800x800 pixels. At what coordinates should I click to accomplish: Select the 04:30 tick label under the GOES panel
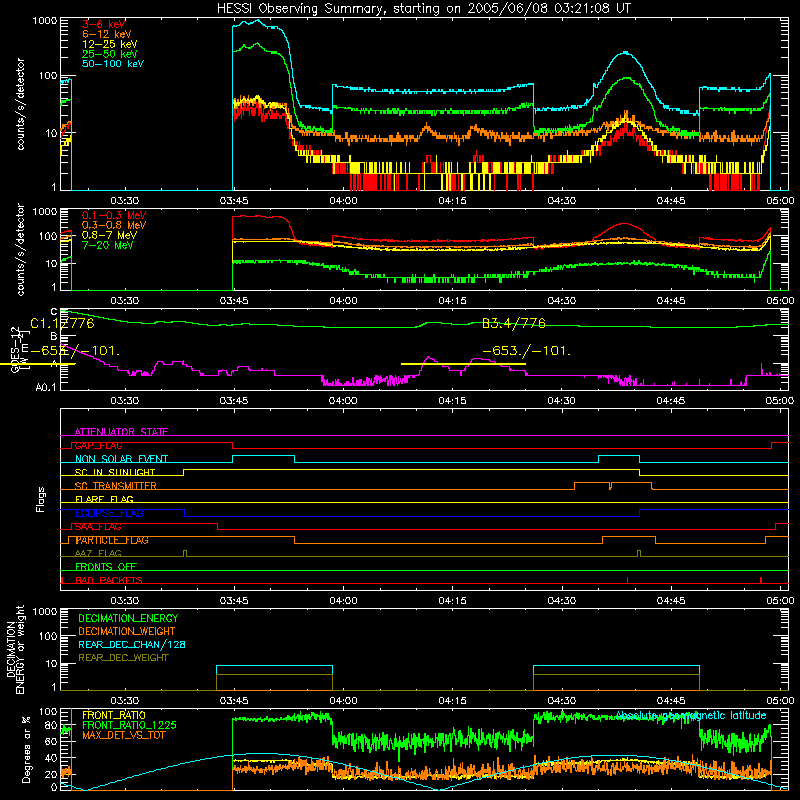pos(561,401)
